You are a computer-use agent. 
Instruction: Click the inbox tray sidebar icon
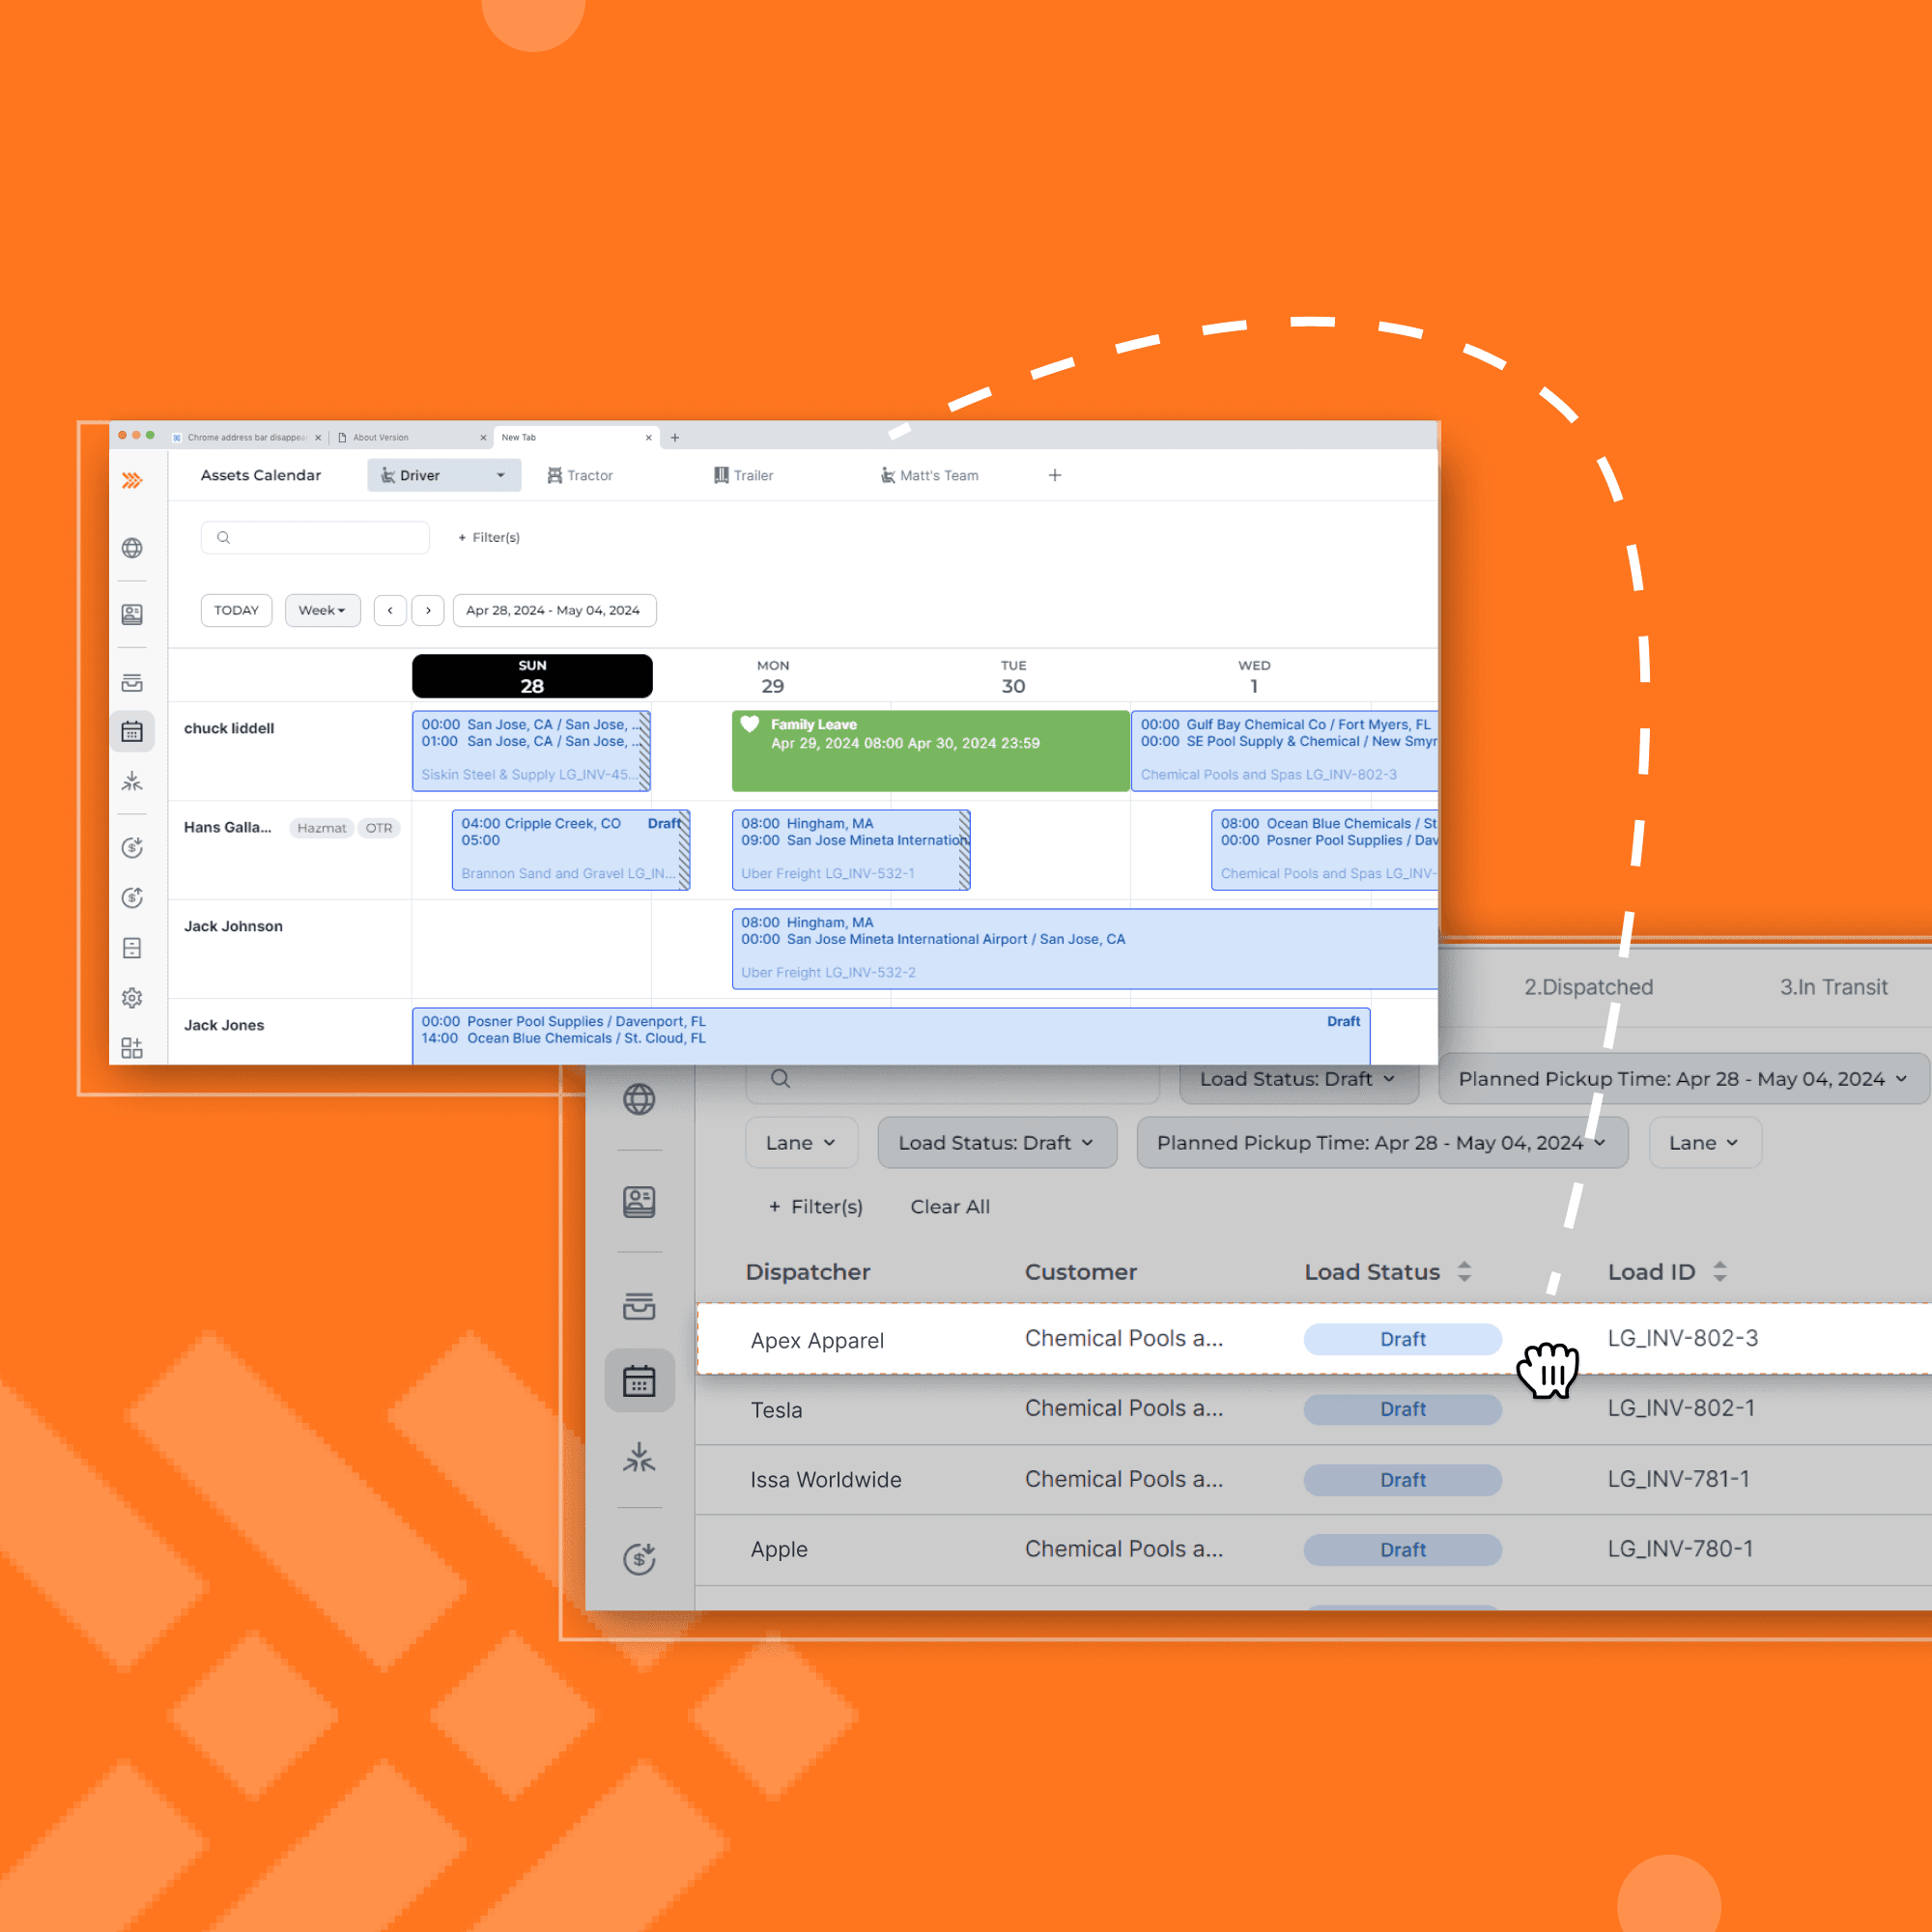tap(132, 683)
